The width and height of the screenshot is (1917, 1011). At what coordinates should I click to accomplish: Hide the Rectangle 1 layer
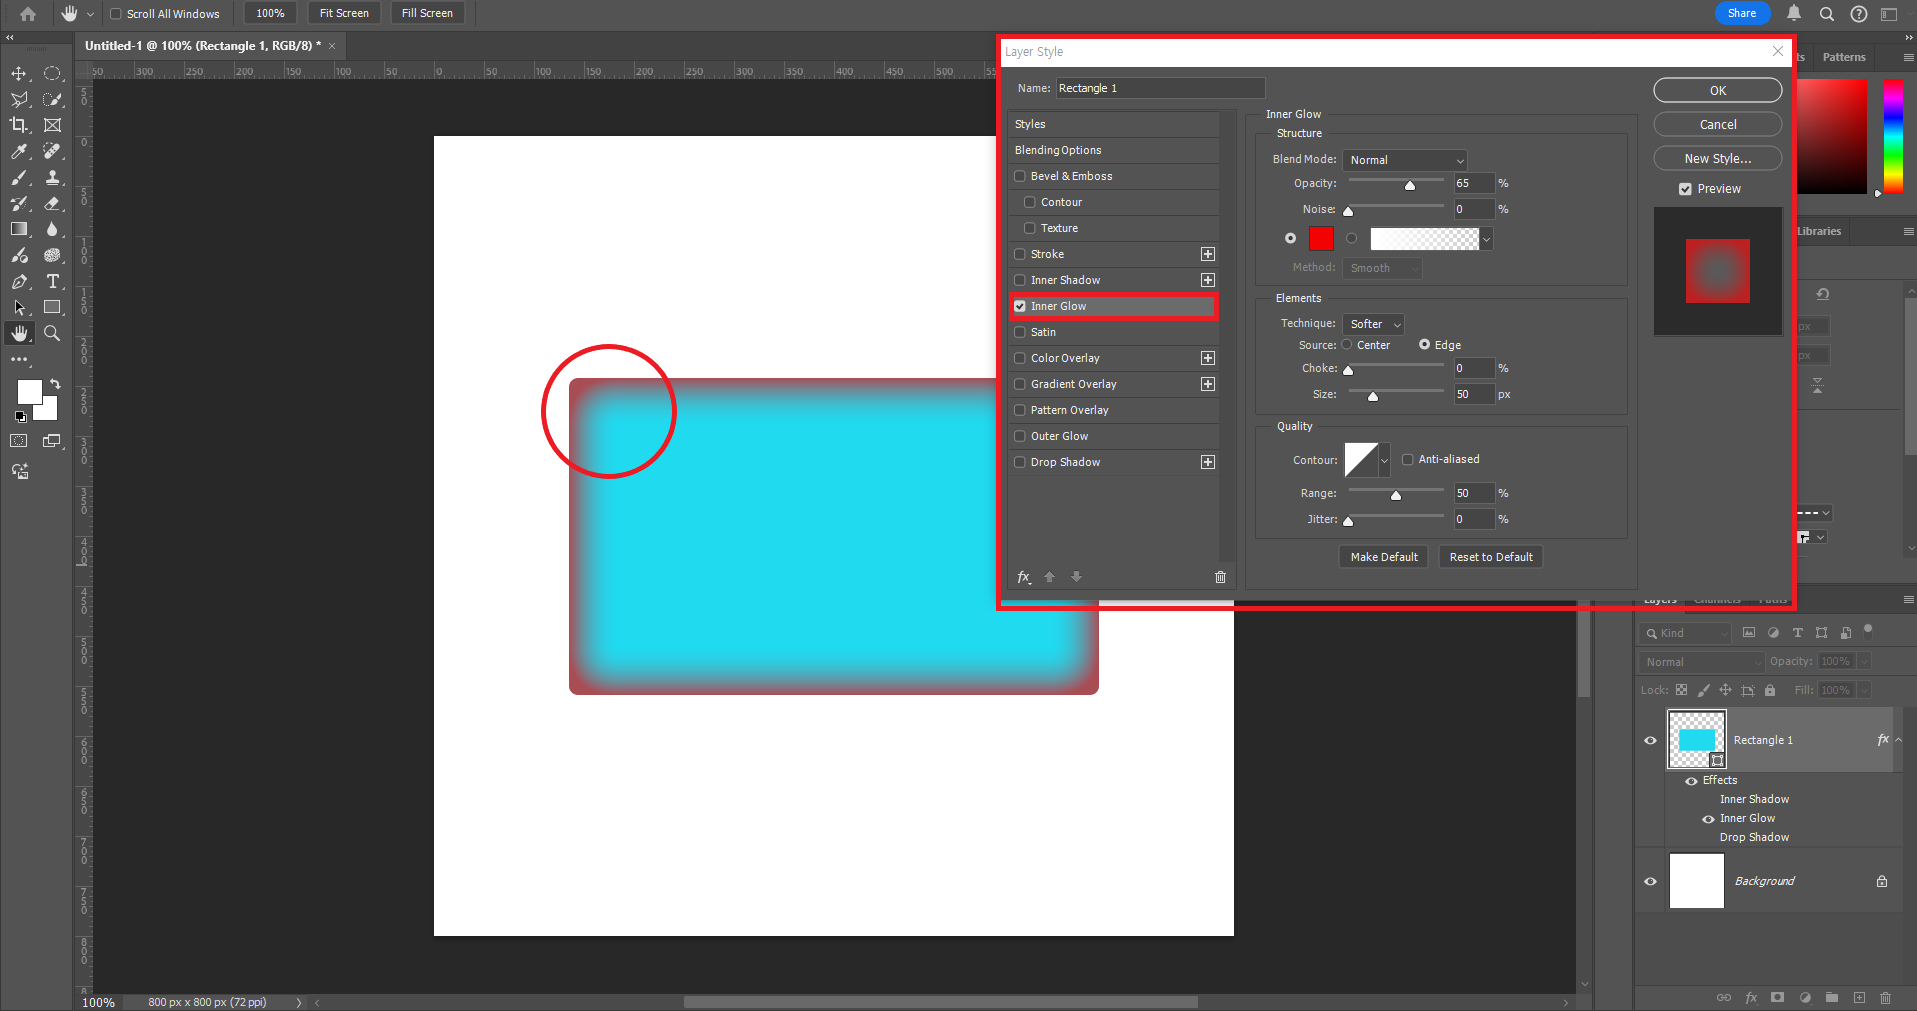(1651, 740)
